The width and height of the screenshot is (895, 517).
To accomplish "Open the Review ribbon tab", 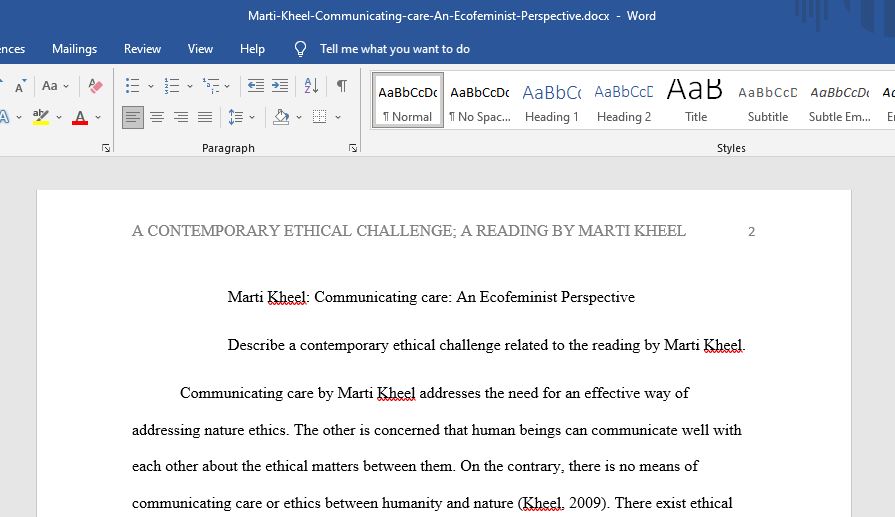I will click(142, 49).
